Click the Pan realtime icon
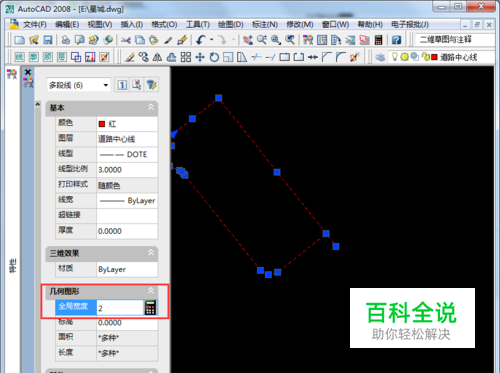This screenshot has width=500, height=373. (248, 40)
